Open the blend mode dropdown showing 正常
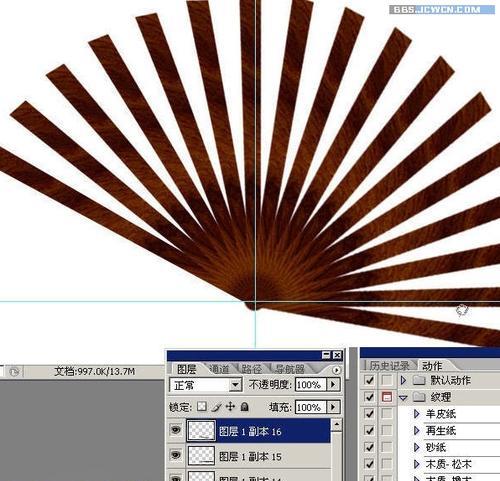The image size is (500, 481). point(235,385)
